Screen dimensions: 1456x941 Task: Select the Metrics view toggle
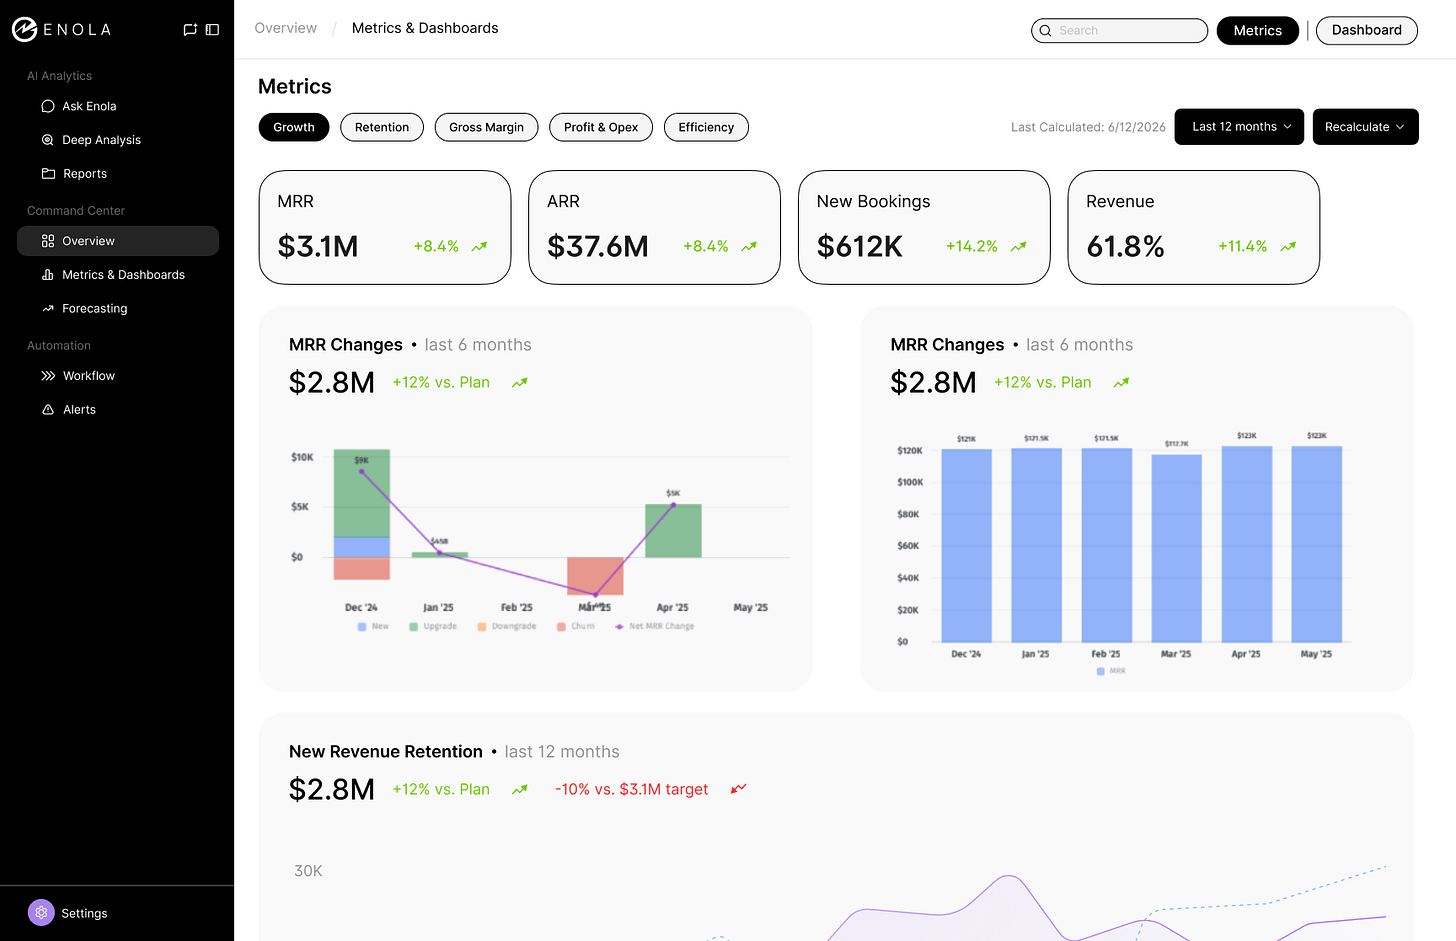(x=1257, y=30)
